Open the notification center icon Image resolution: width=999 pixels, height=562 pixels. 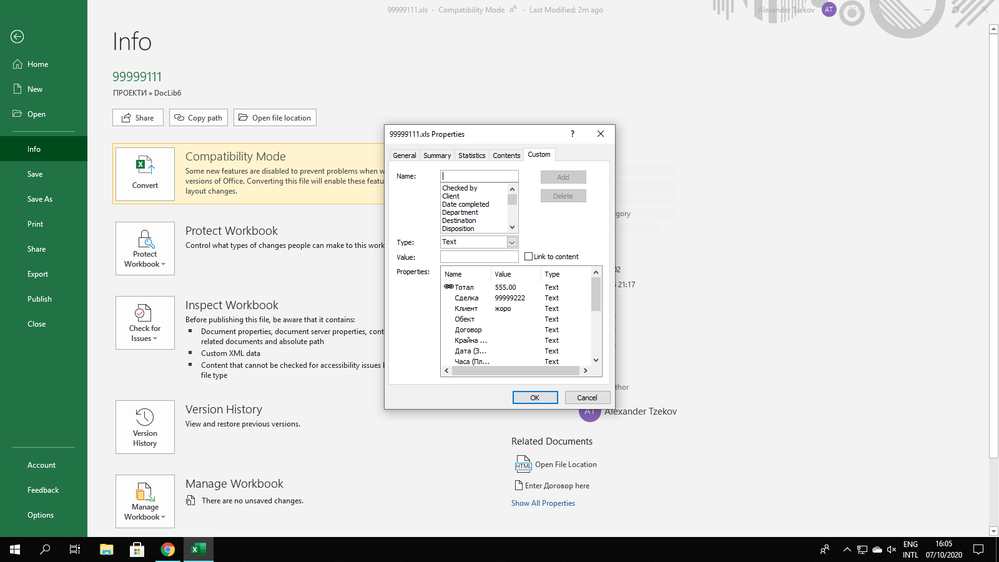coord(979,549)
